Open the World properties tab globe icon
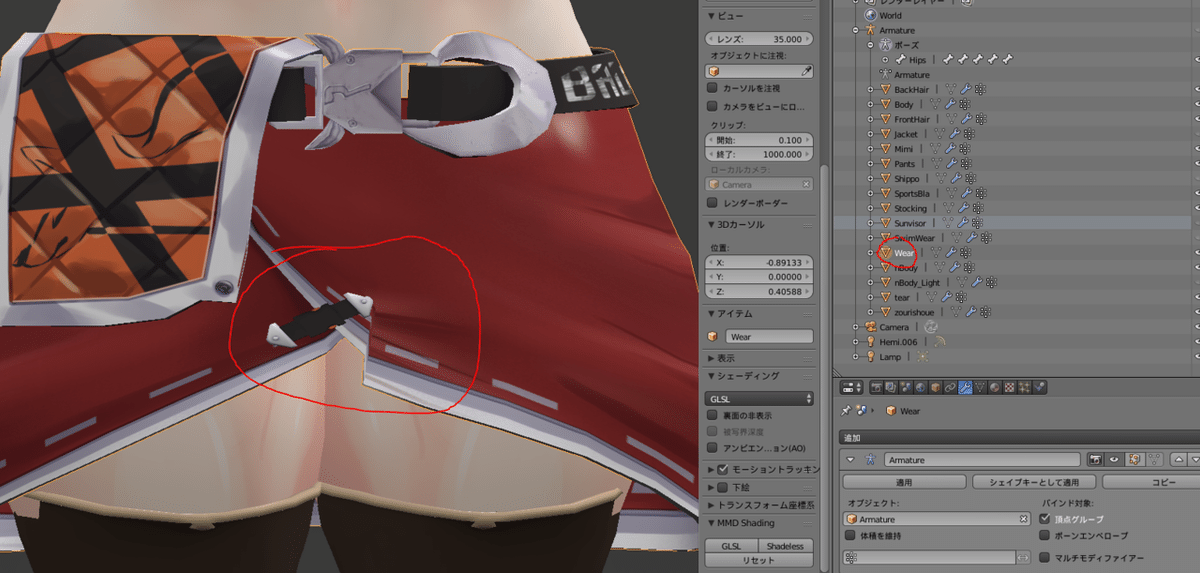The height and width of the screenshot is (573, 1200). pyautogui.click(x=921, y=387)
